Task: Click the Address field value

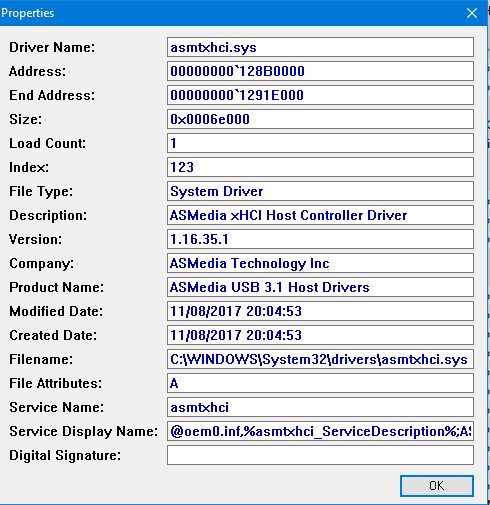Action: (x=320, y=71)
